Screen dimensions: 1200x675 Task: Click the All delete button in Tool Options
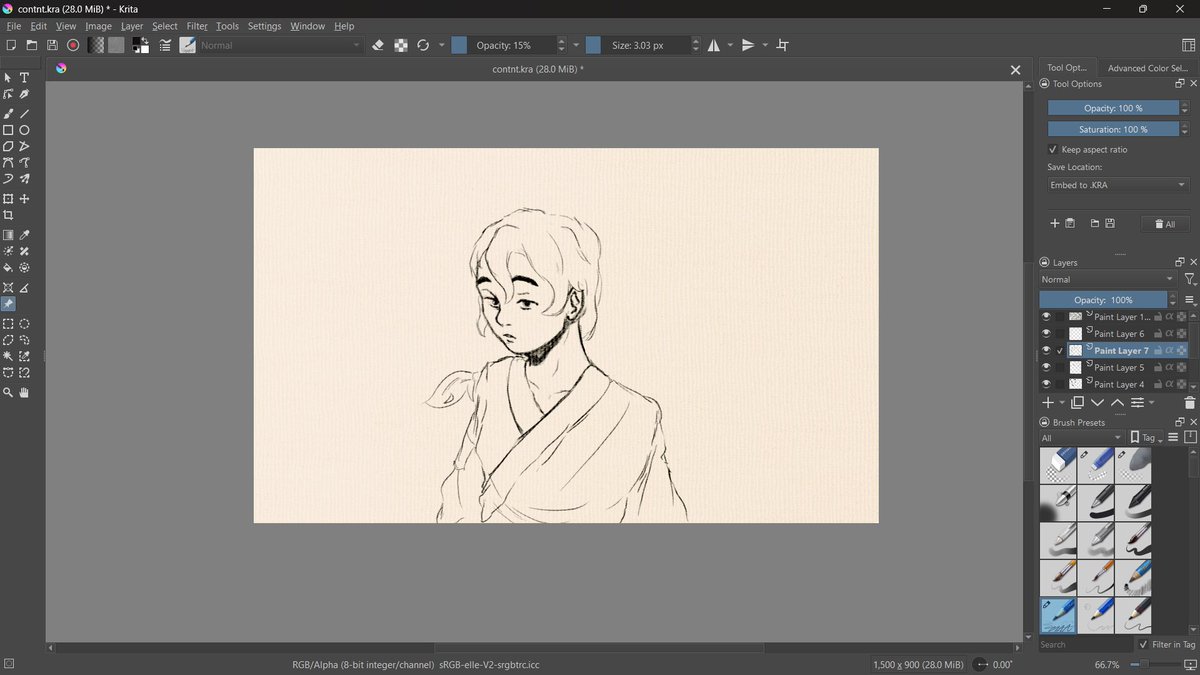(x=1164, y=223)
